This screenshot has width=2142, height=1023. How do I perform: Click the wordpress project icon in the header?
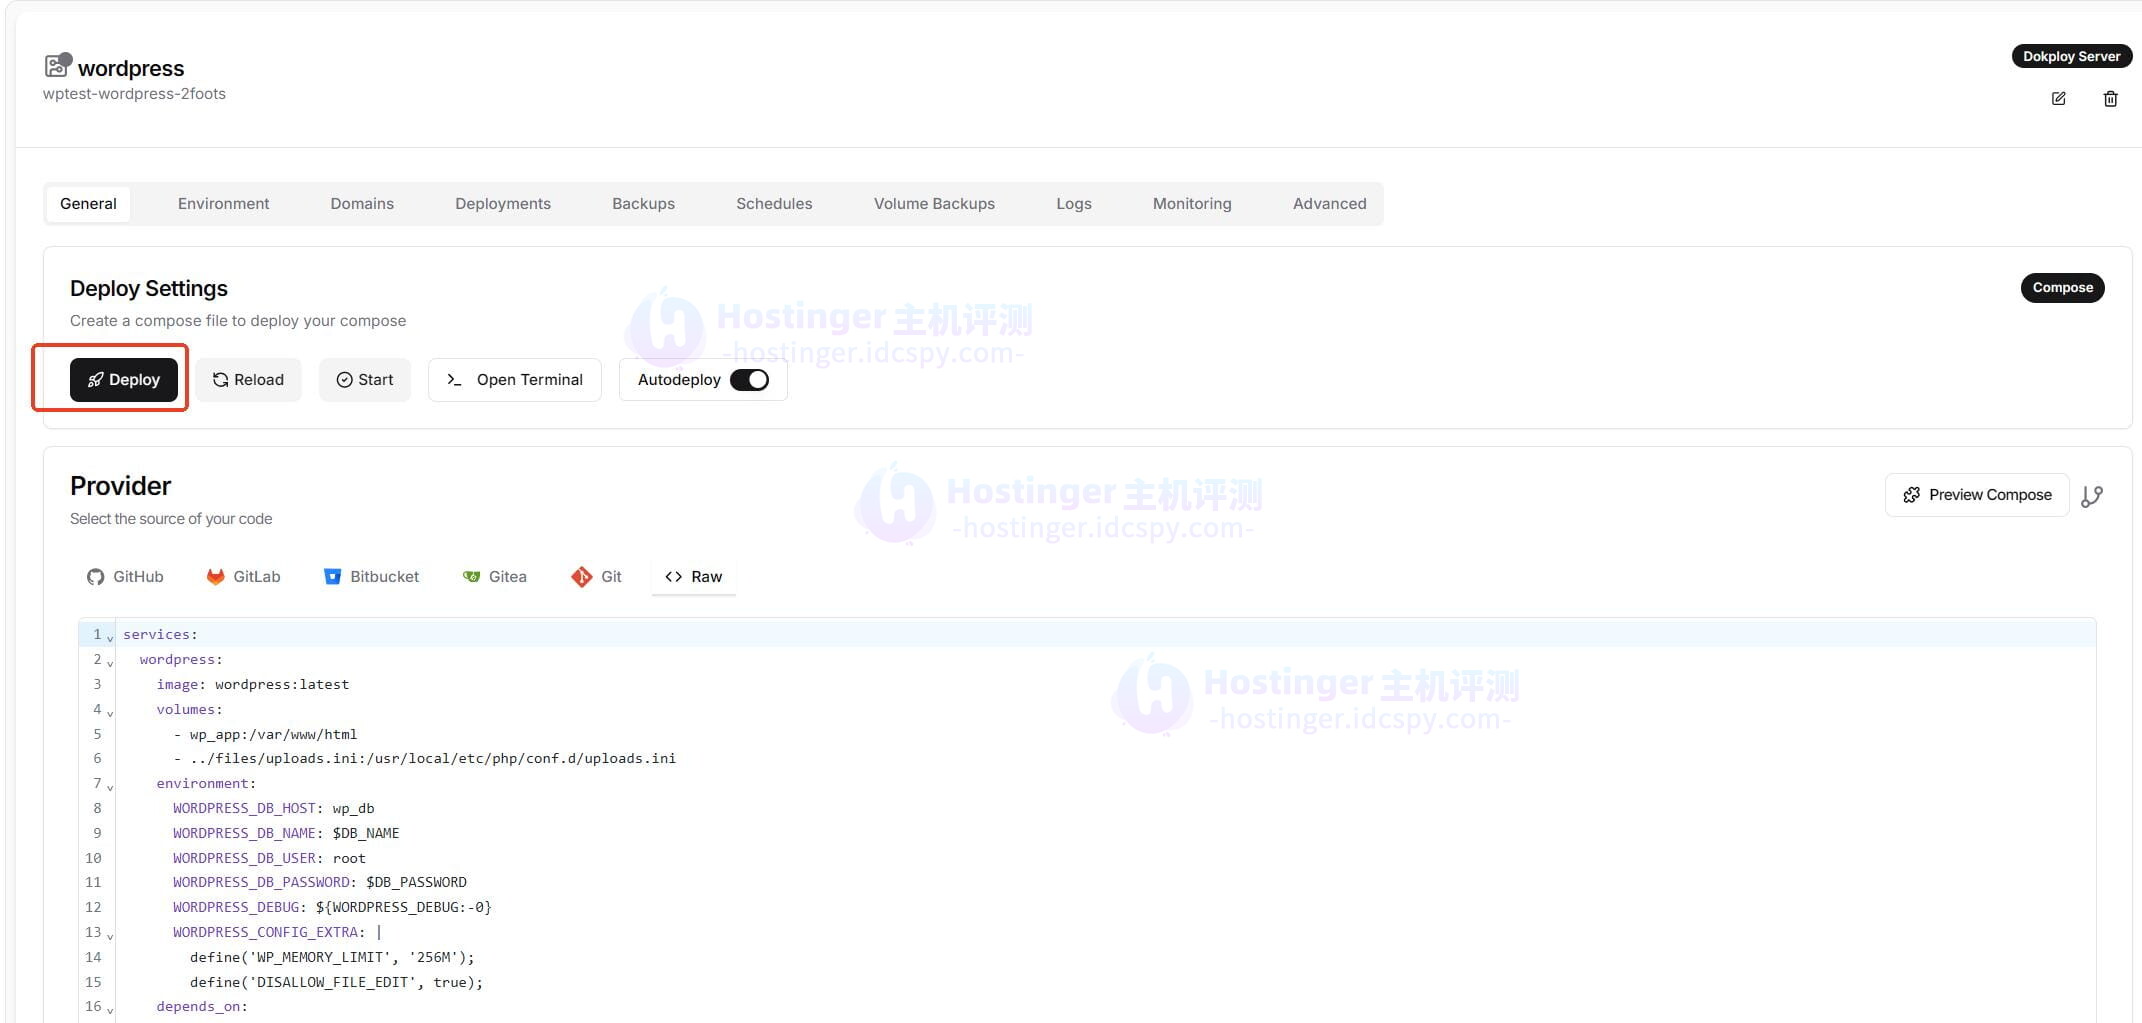tap(57, 65)
